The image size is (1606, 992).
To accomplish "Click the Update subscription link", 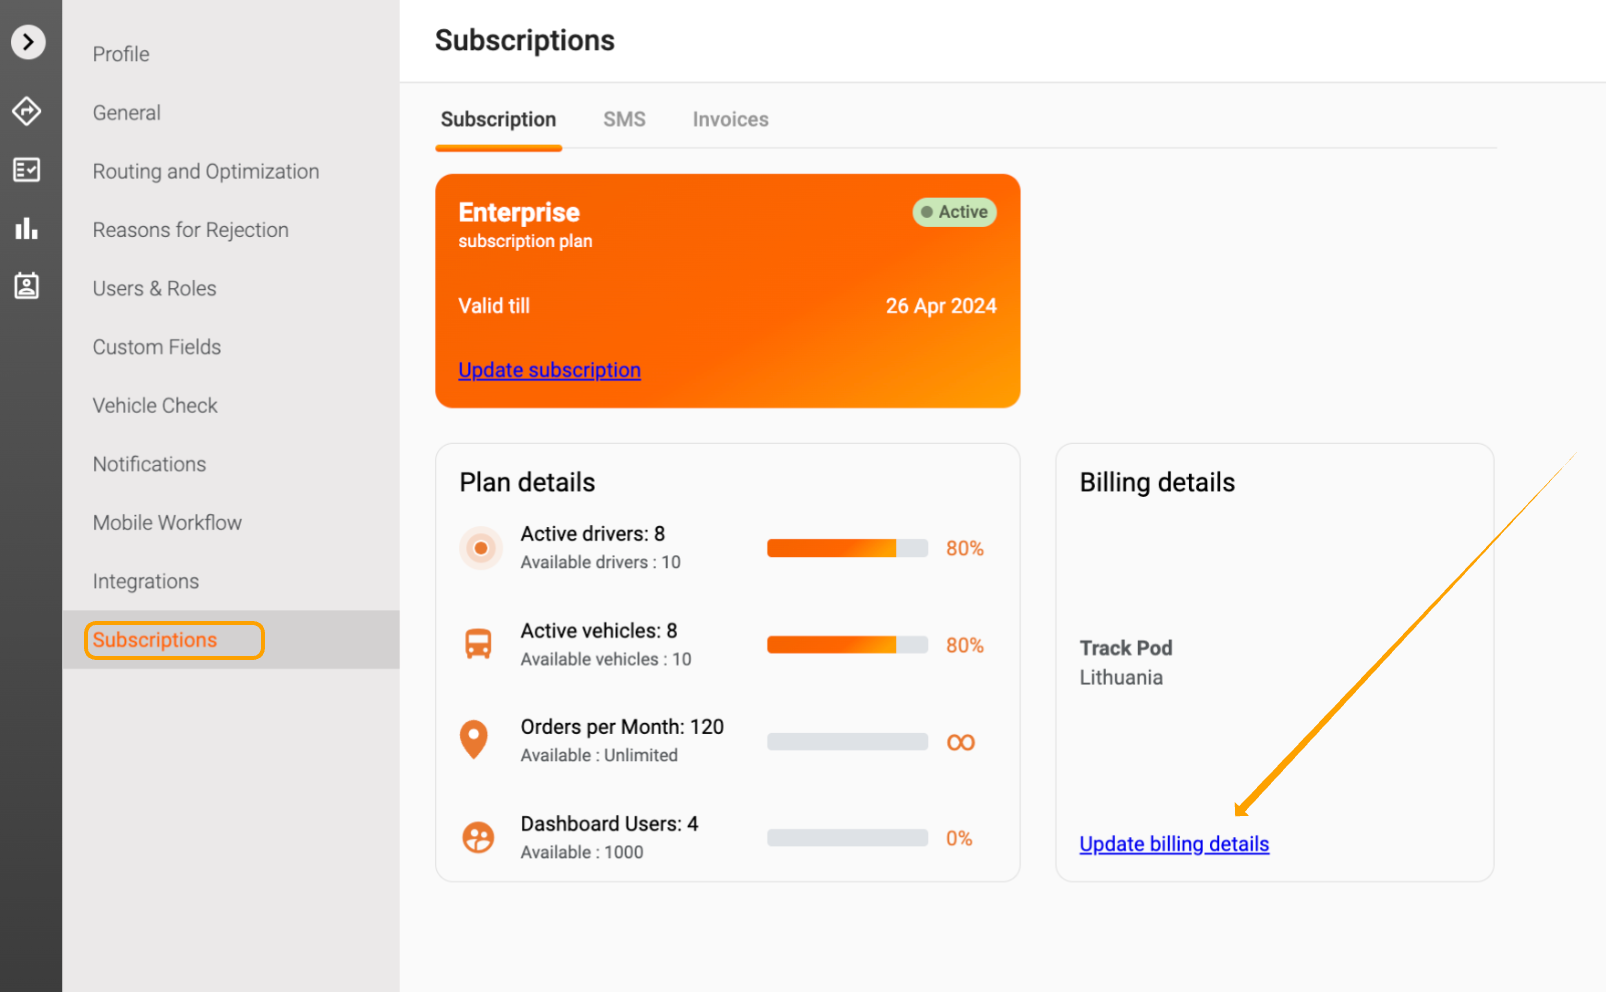I will point(549,370).
